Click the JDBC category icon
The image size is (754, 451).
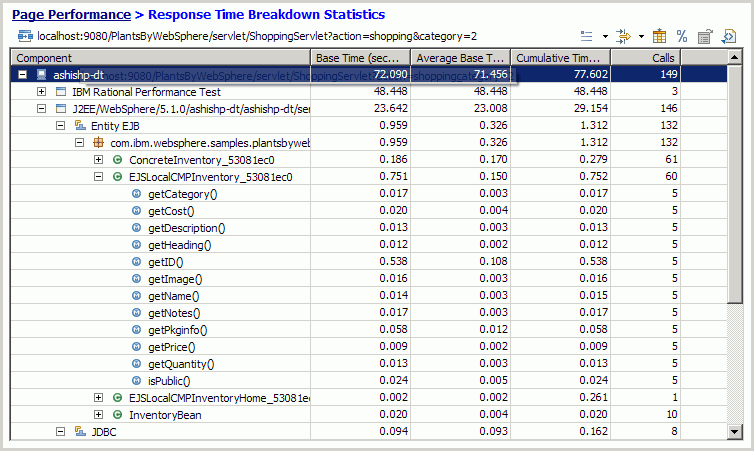coord(80,431)
